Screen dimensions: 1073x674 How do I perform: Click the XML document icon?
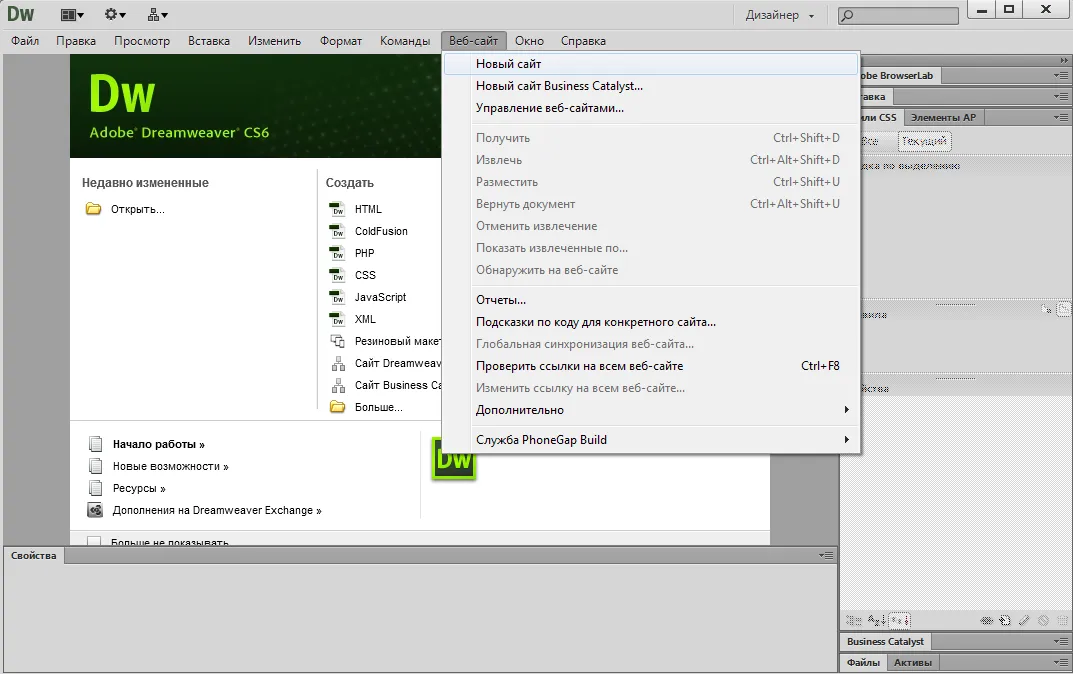(x=337, y=318)
